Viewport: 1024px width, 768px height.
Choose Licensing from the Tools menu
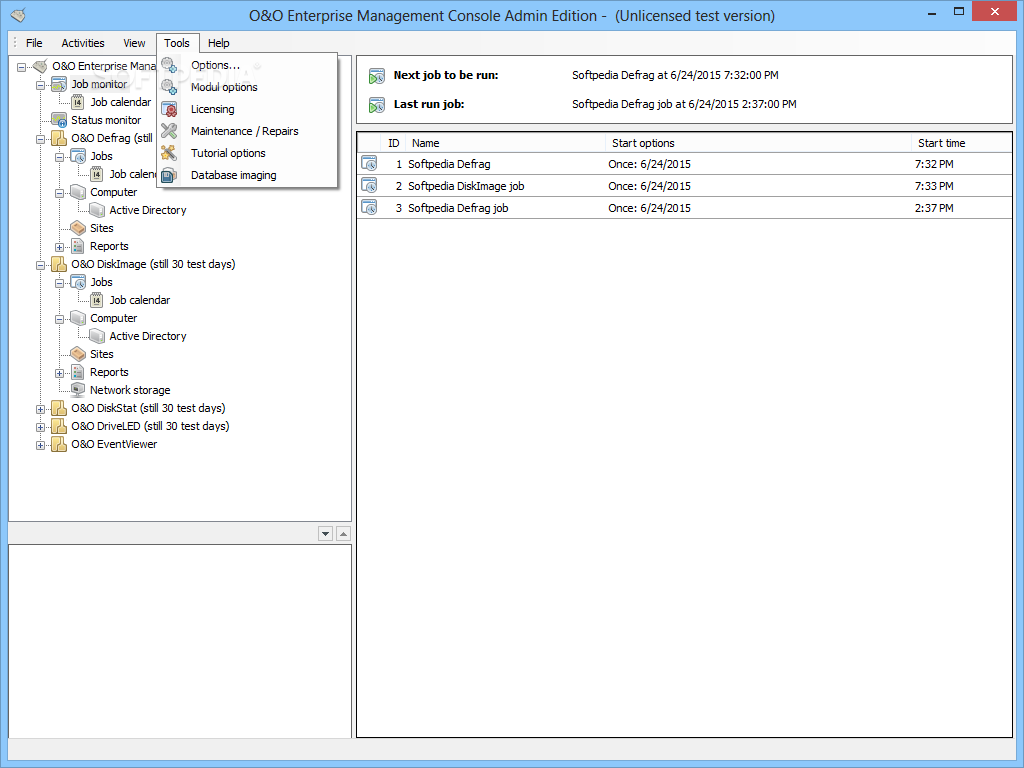[213, 109]
